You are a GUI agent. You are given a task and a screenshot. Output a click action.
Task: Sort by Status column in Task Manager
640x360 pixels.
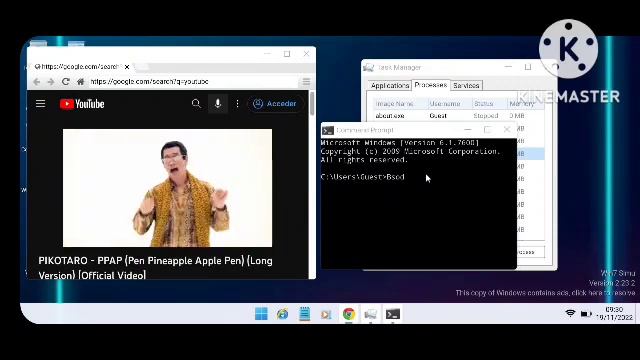click(489, 104)
